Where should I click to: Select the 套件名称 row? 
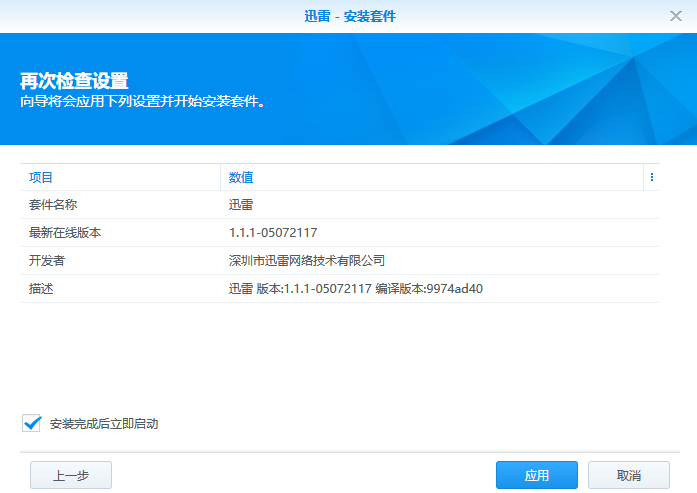click(54, 205)
